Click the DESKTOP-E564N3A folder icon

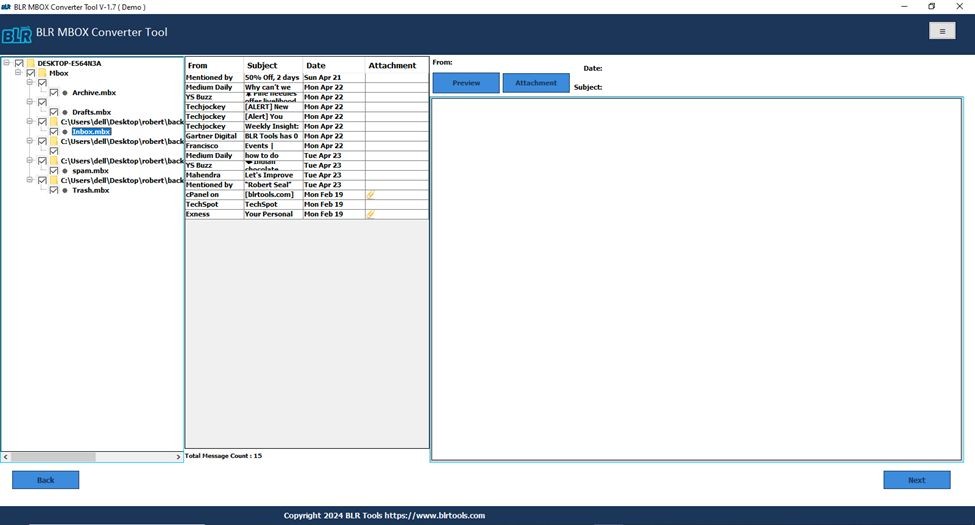(x=31, y=63)
